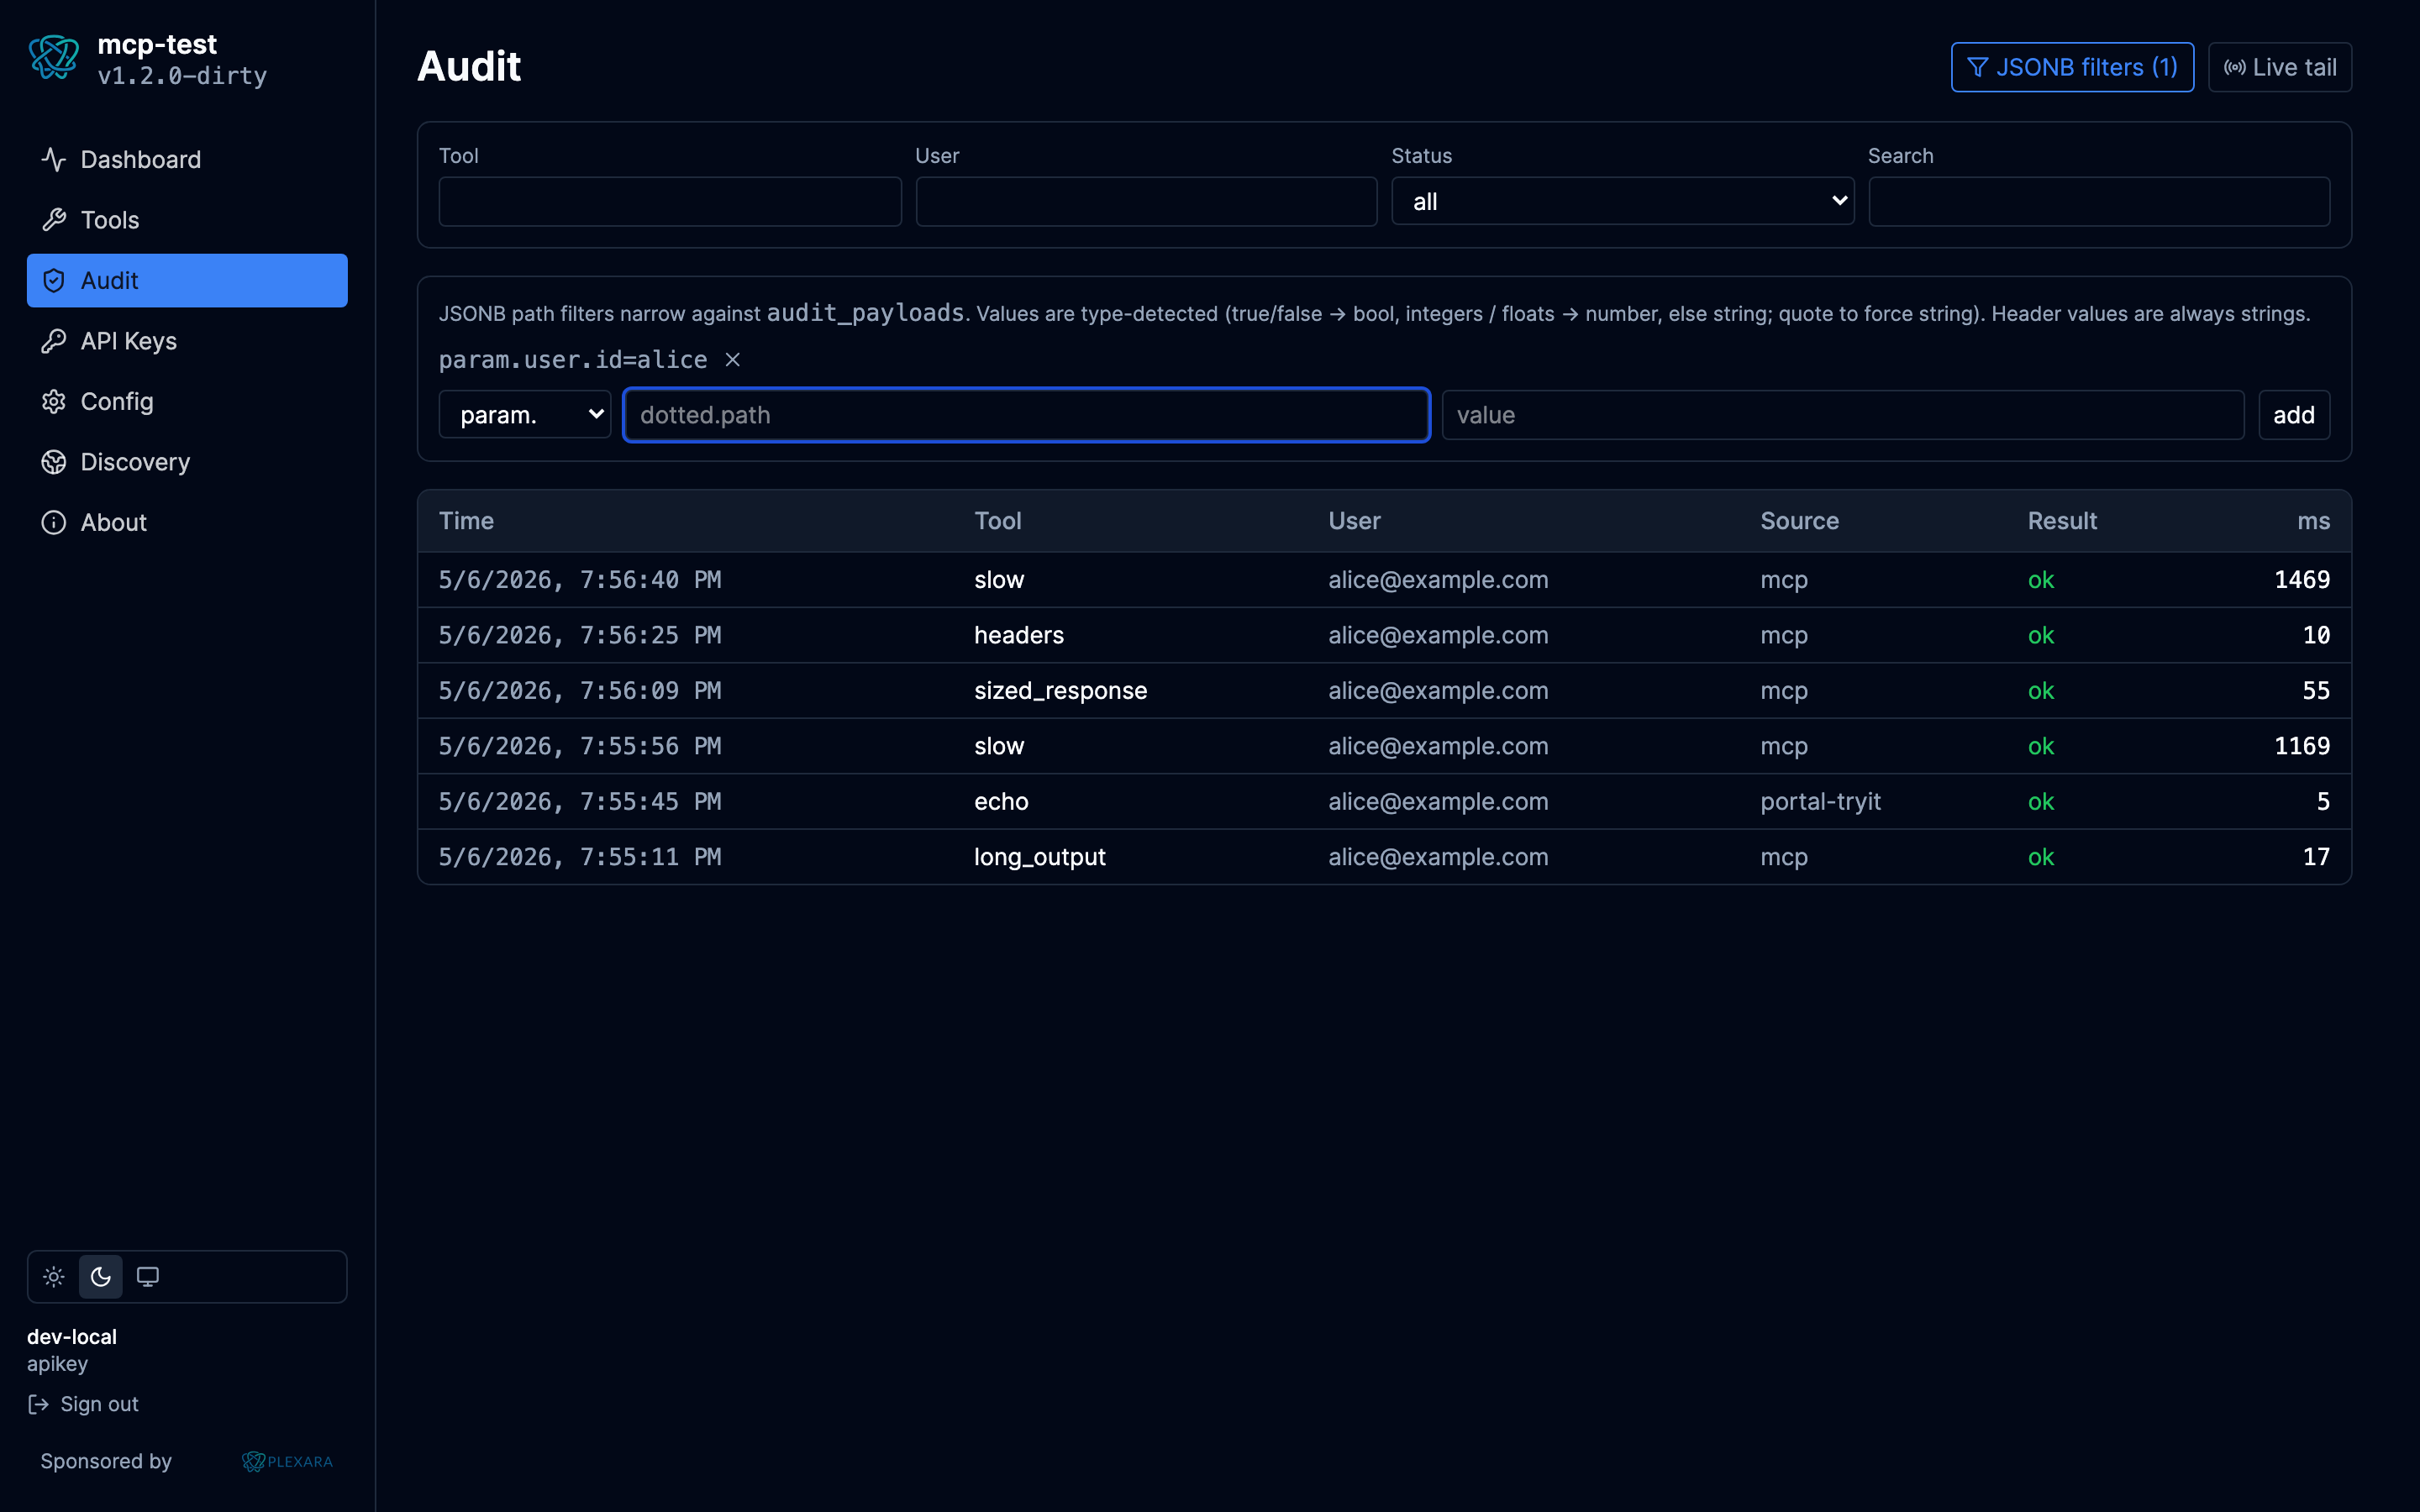Image resolution: width=2420 pixels, height=1512 pixels.
Task: Click the add filter button
Action: pyautogui.click(x=2294, y=415)
